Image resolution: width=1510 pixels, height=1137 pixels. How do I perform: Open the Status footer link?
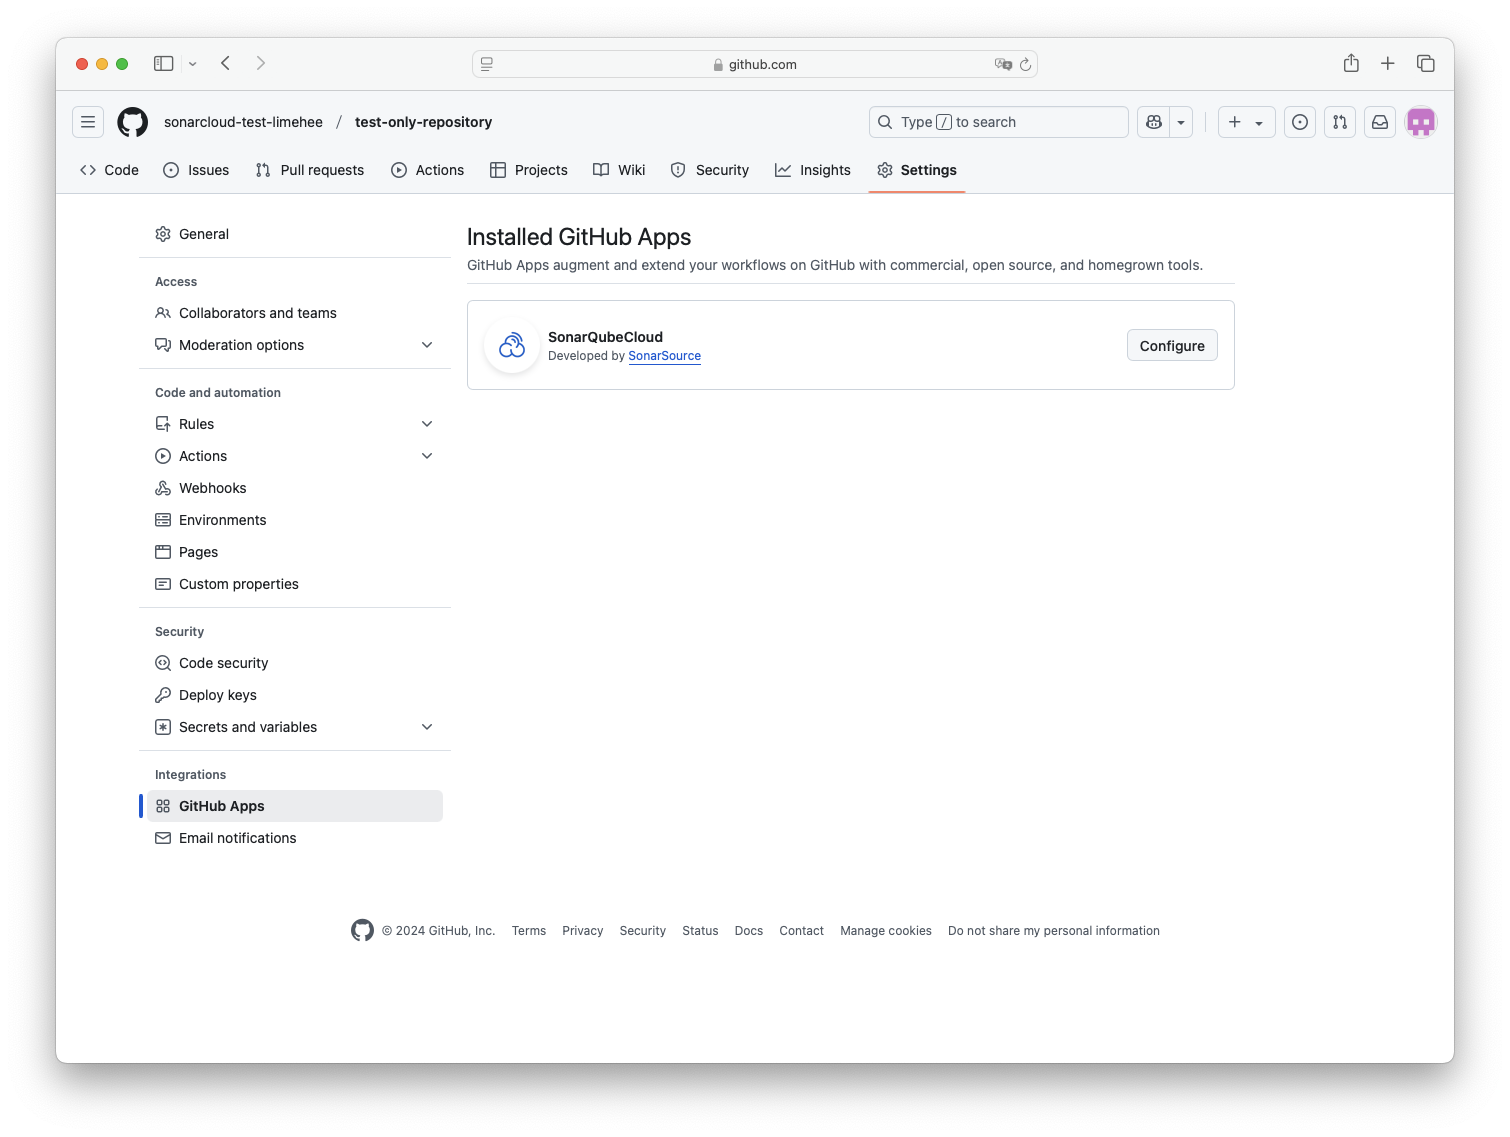point(700,931)
